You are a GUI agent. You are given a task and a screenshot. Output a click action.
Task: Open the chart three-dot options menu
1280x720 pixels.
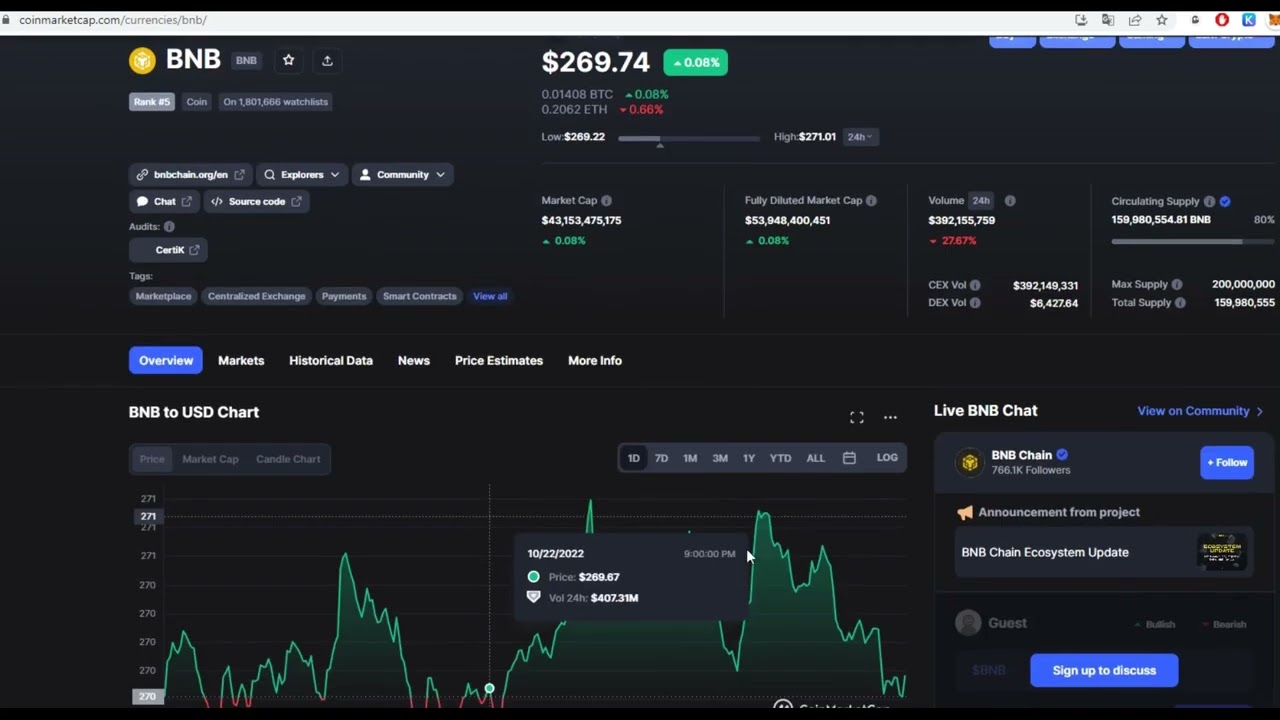890,417
